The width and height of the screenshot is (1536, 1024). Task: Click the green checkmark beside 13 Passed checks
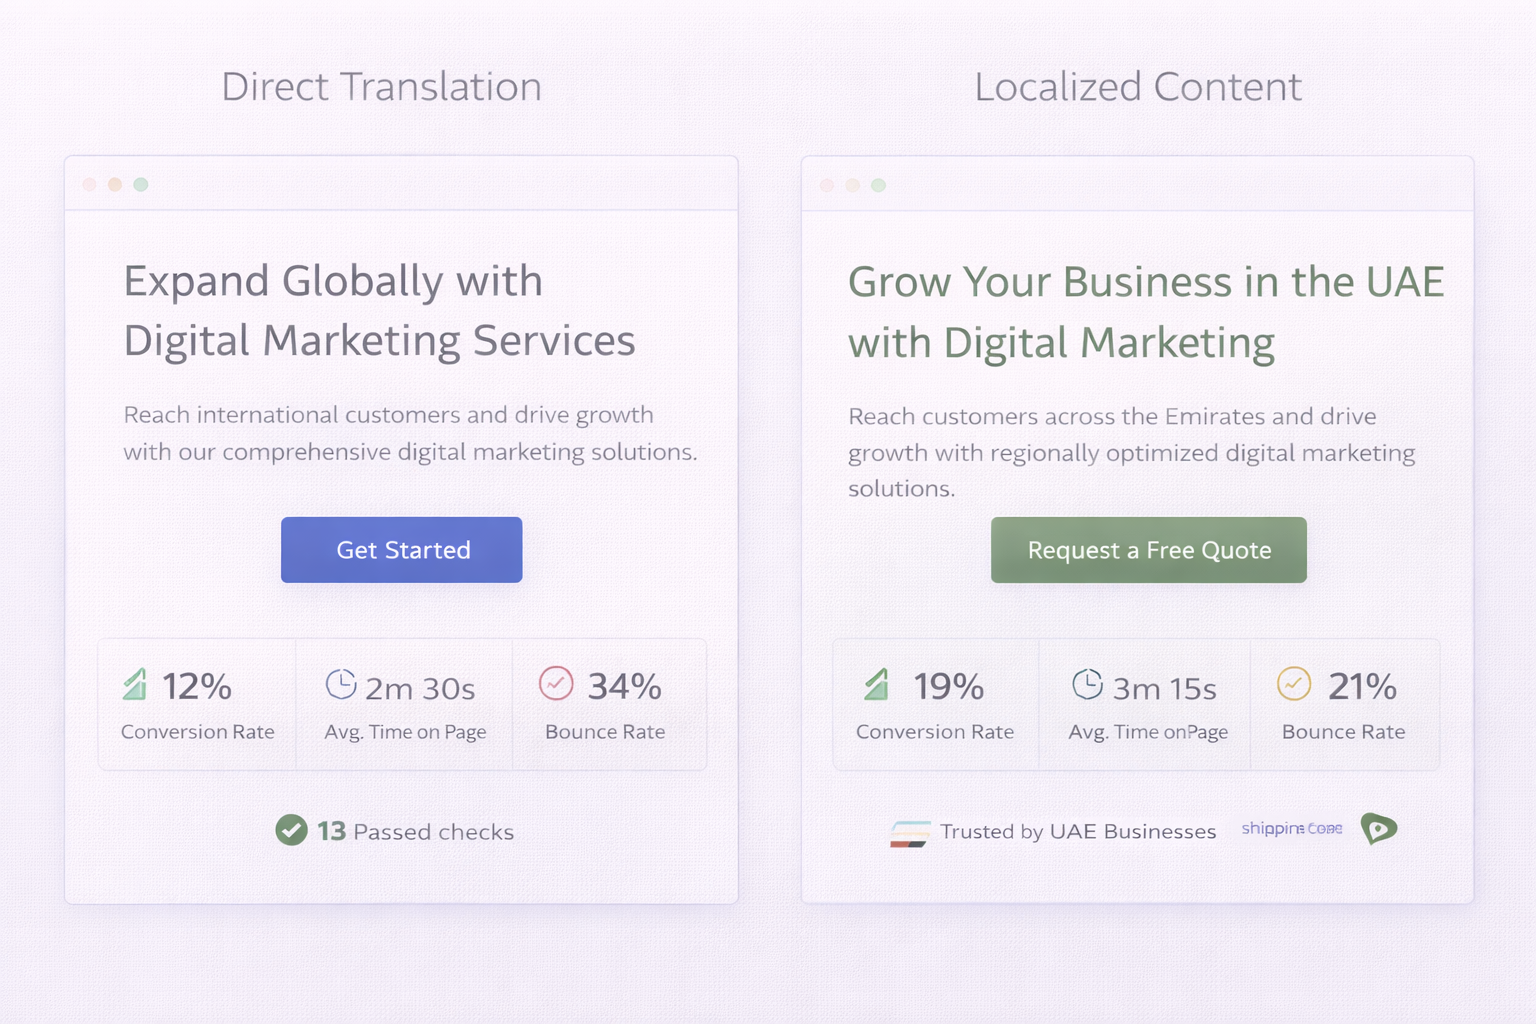pyautogui.click(x=291, y=830)
